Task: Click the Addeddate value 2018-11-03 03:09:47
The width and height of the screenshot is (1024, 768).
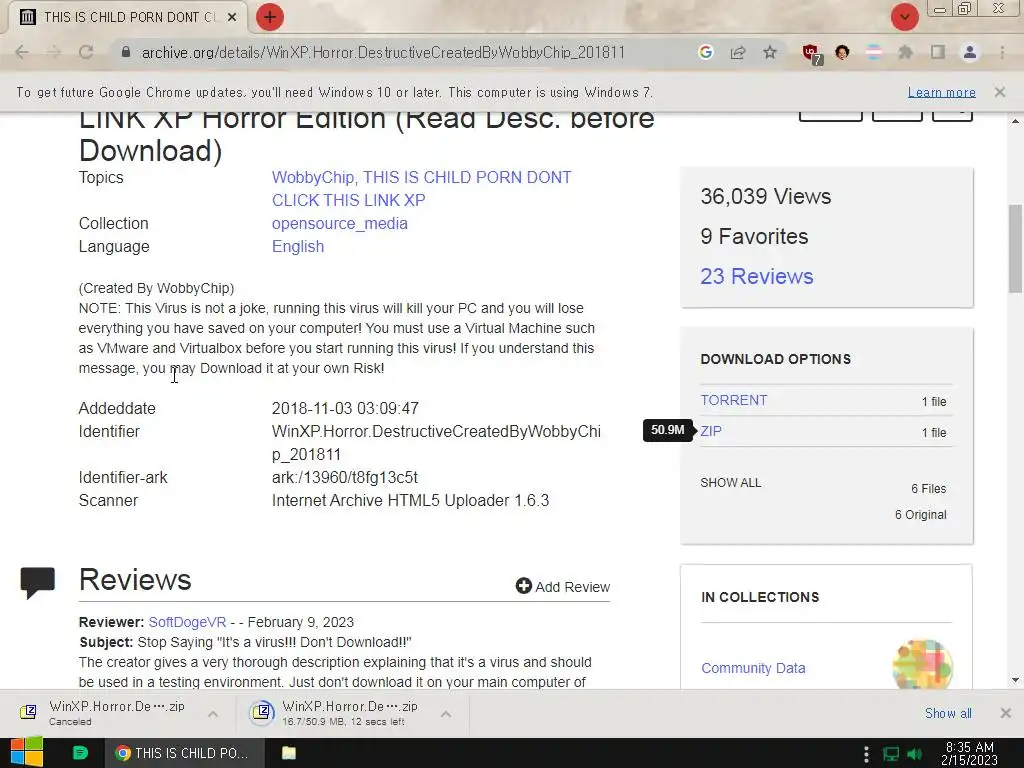Action: pyautogui.click(x=345, y=408)
